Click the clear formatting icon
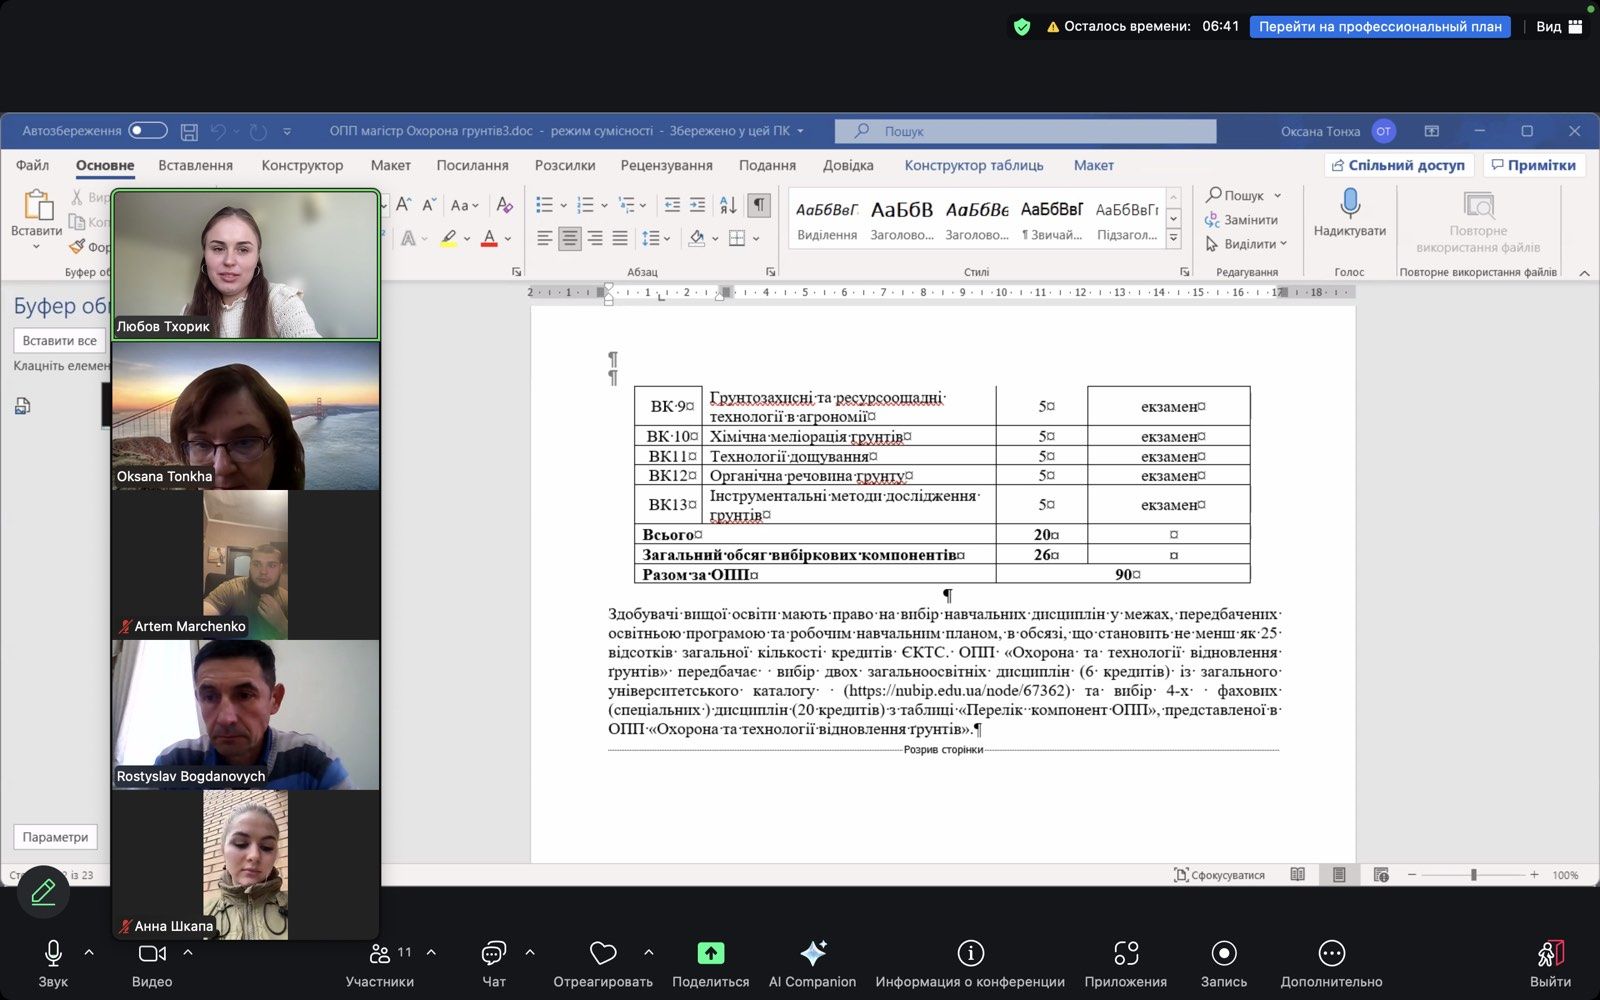This screenshot has height=1000, width=1600. click(505, 205)
